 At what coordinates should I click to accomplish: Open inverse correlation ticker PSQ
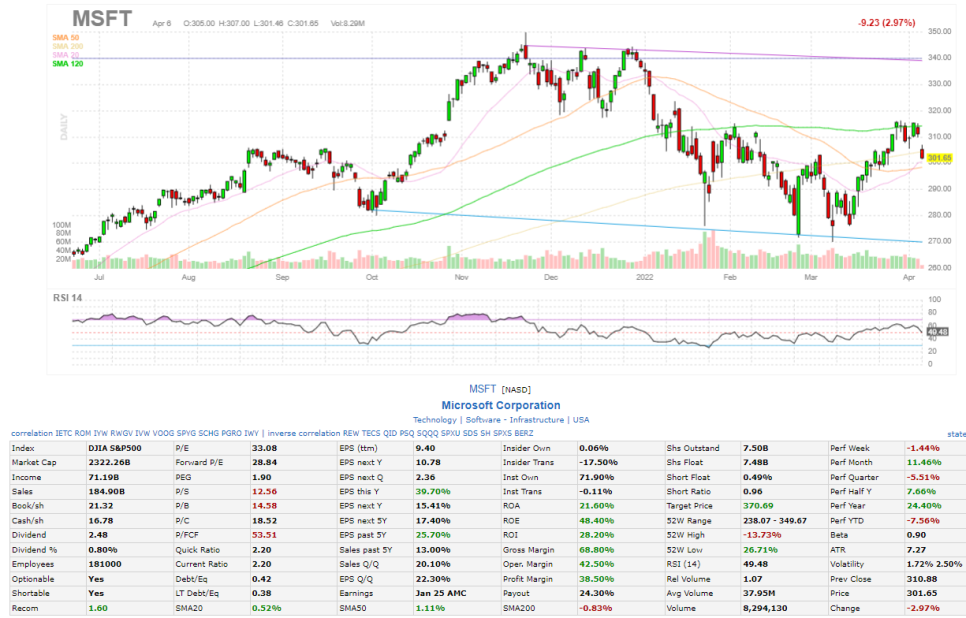407,433
